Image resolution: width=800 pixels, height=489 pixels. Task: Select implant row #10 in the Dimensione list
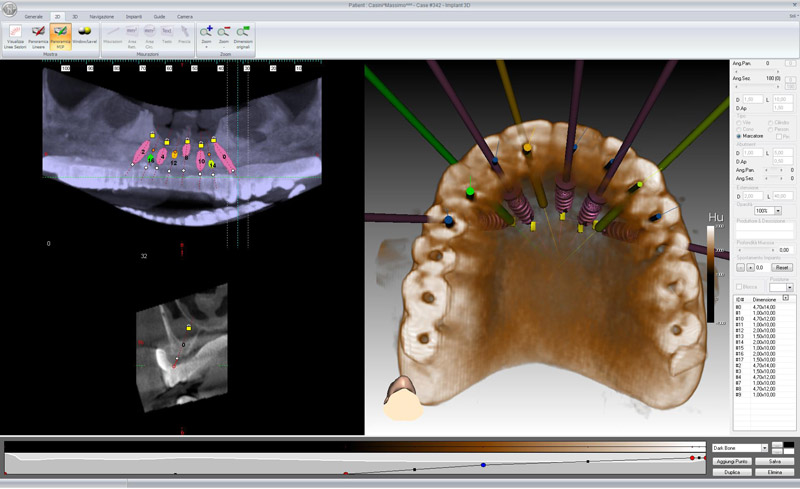click(760, 318)
